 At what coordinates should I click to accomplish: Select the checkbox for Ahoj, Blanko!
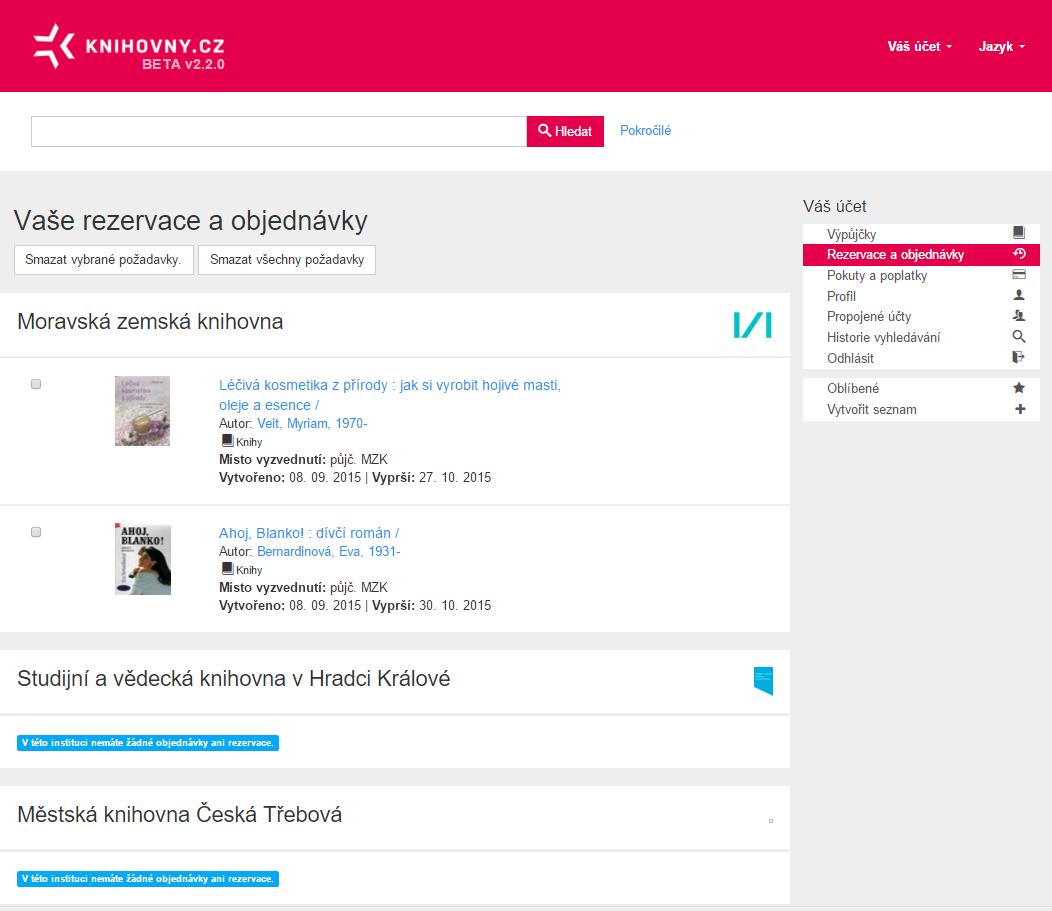36,532
